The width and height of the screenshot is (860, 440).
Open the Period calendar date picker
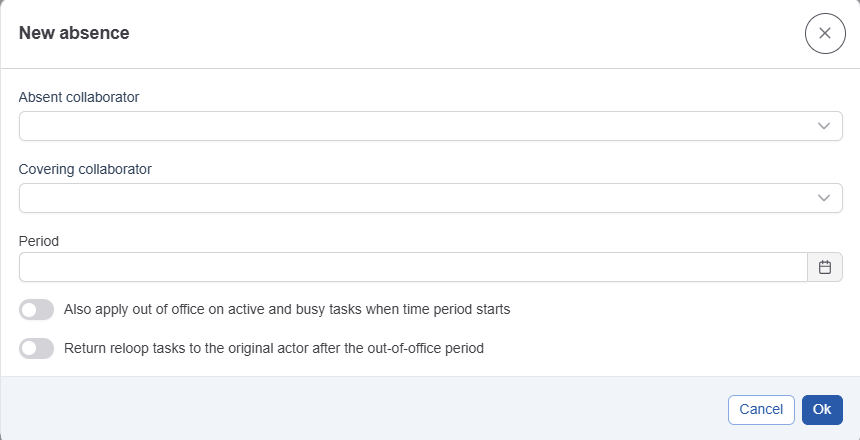click(825, 267)
